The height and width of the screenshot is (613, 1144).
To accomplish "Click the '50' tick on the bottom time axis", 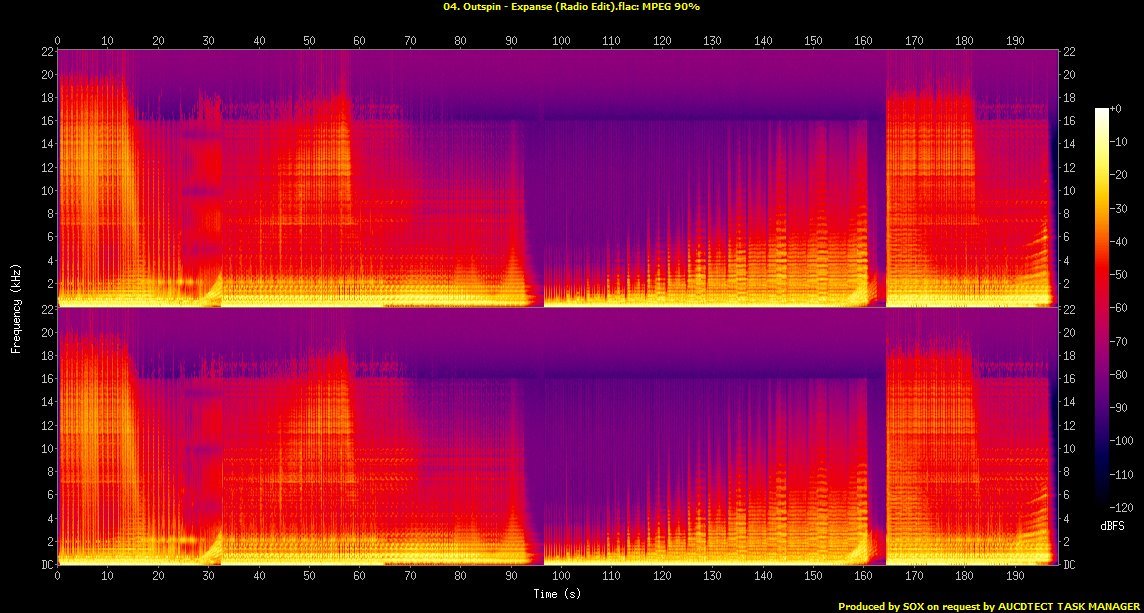I will (309, 577).
